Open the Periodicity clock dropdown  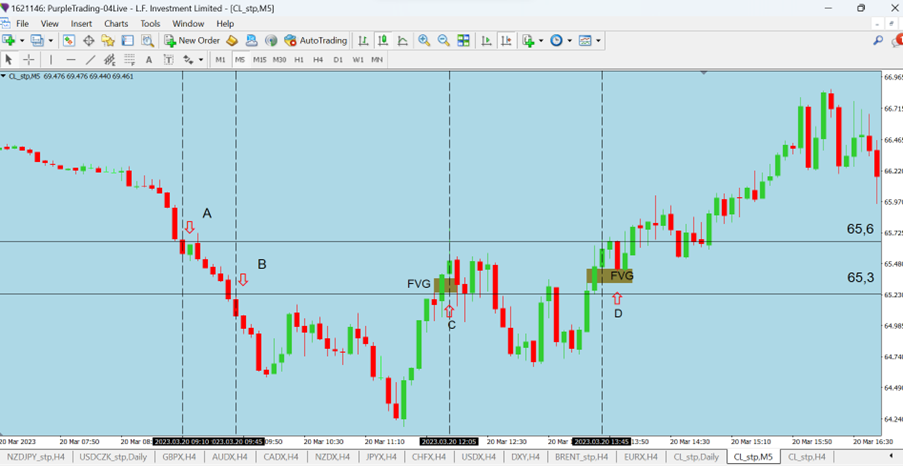click(569, 41)
